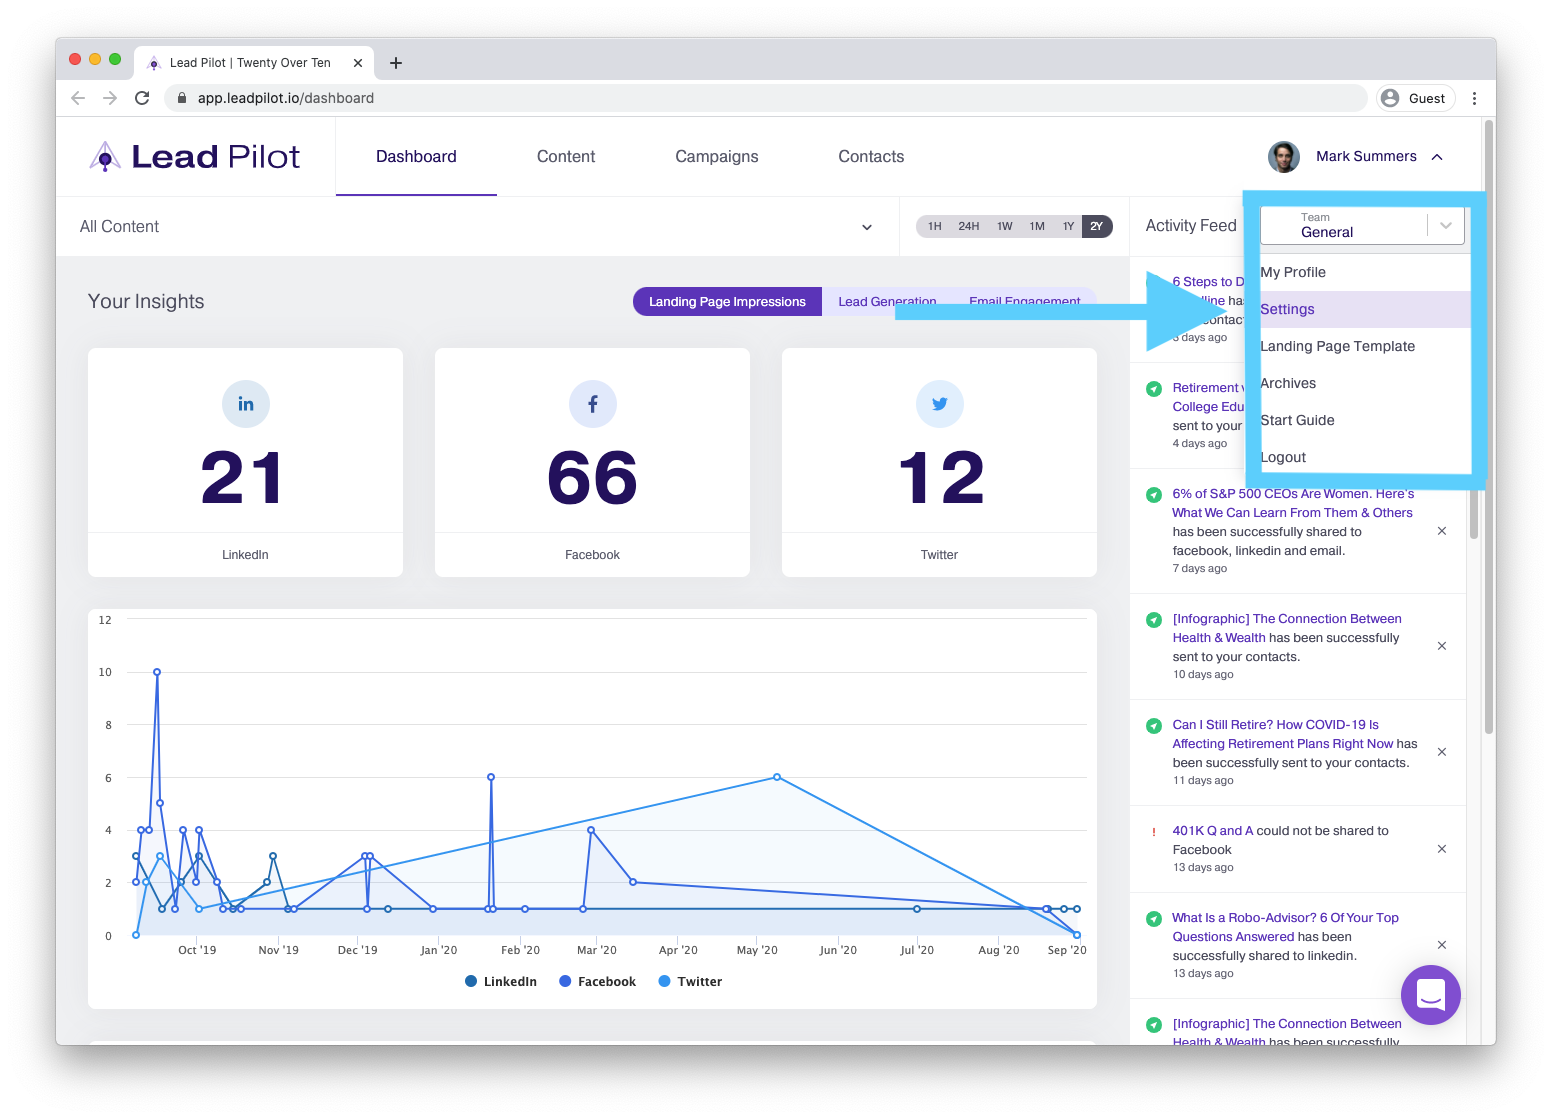Click the Facebook icon on the 66 card
This screenshot has height=1119, width=1552.
coord(592,404)
